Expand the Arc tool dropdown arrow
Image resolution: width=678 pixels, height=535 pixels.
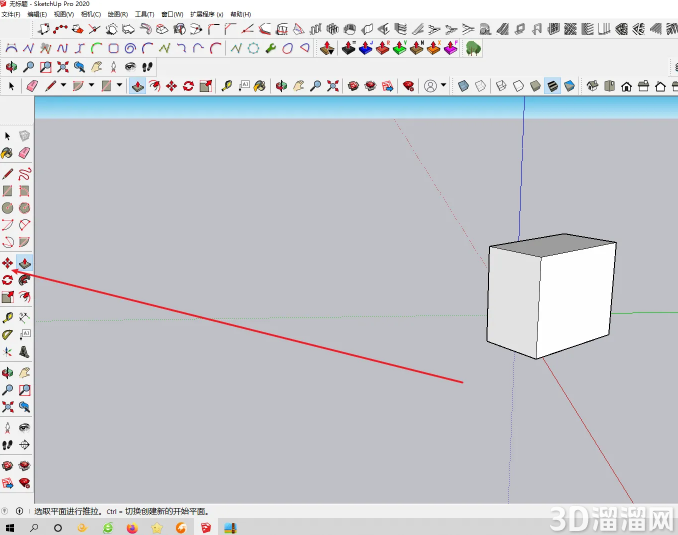pyautogui.click(x=91, y=85)
